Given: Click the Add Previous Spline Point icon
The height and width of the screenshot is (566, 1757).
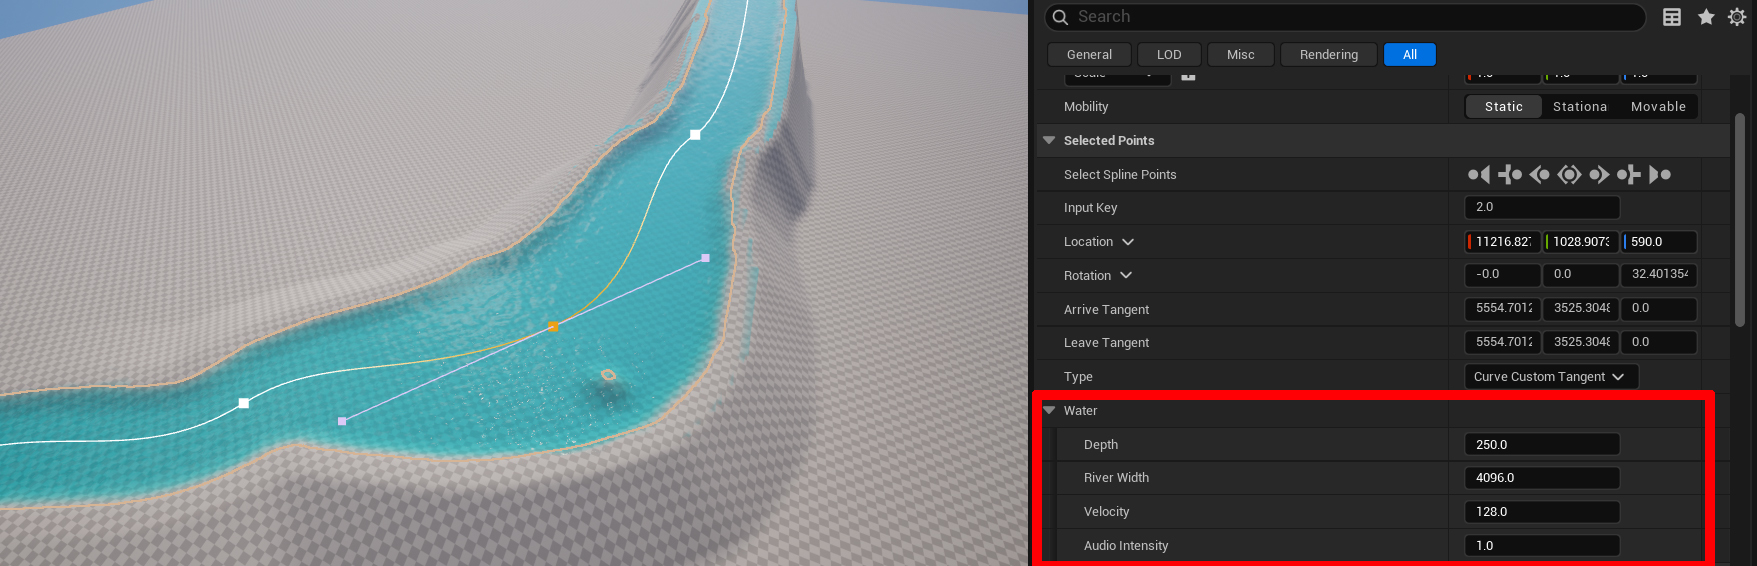Looking at the screenshot, I should pyautogui.click(x=1509, y=175).
